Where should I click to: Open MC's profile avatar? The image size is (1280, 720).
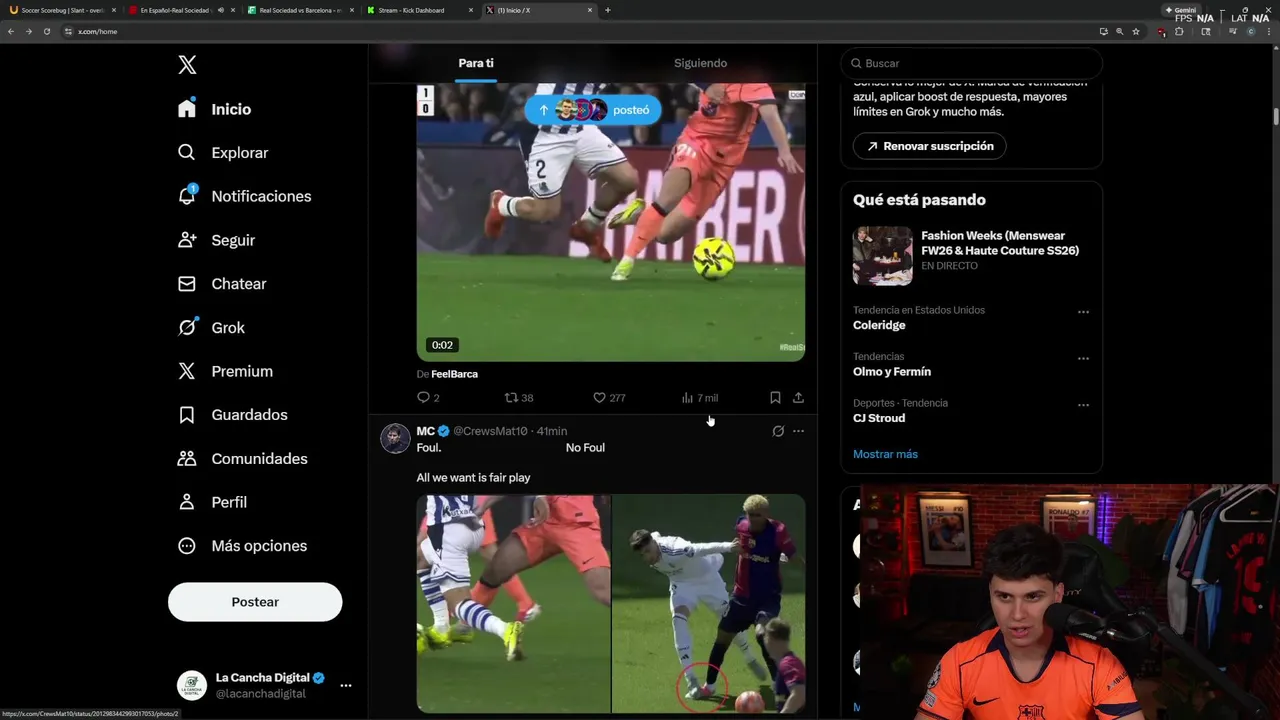[395, 438]
